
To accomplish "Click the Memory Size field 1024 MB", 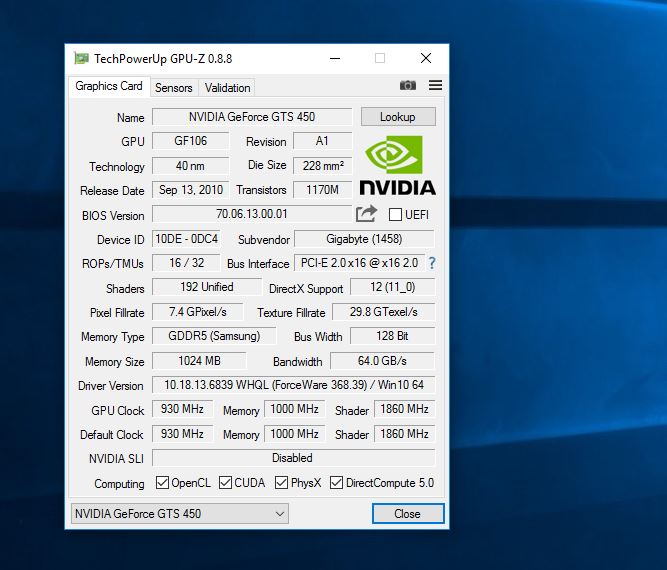I will click(x=199, y=361).
